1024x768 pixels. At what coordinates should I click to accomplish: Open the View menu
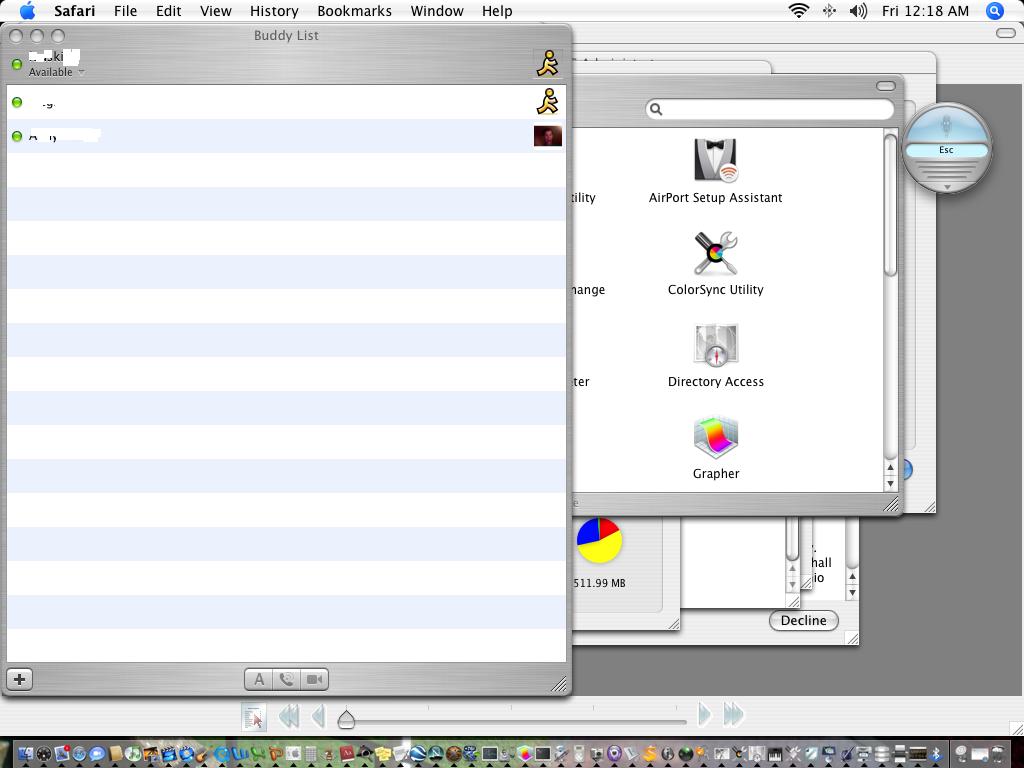(x=216, y=11)
